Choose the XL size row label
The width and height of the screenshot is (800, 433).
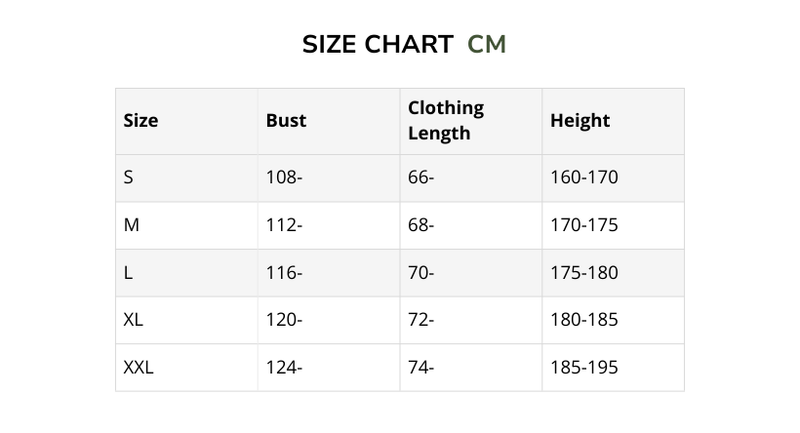point(134,320)
